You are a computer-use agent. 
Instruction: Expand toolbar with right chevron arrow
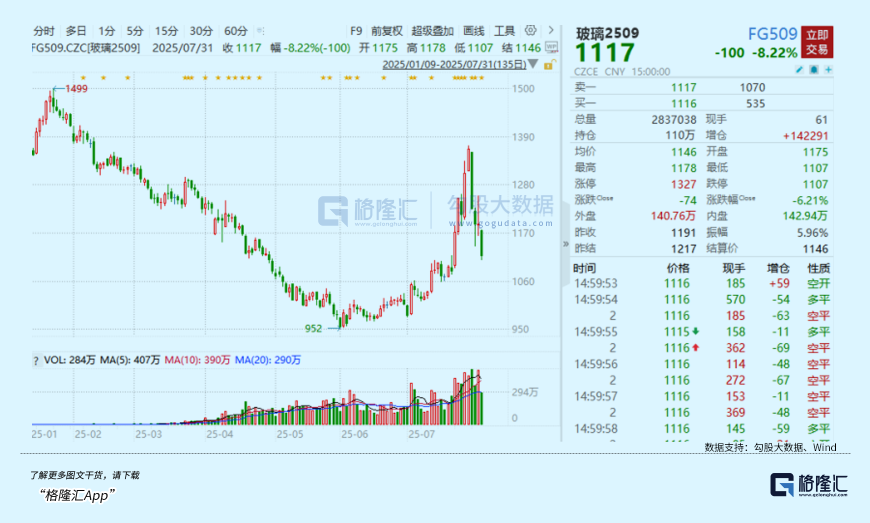(x=550, y=31)
